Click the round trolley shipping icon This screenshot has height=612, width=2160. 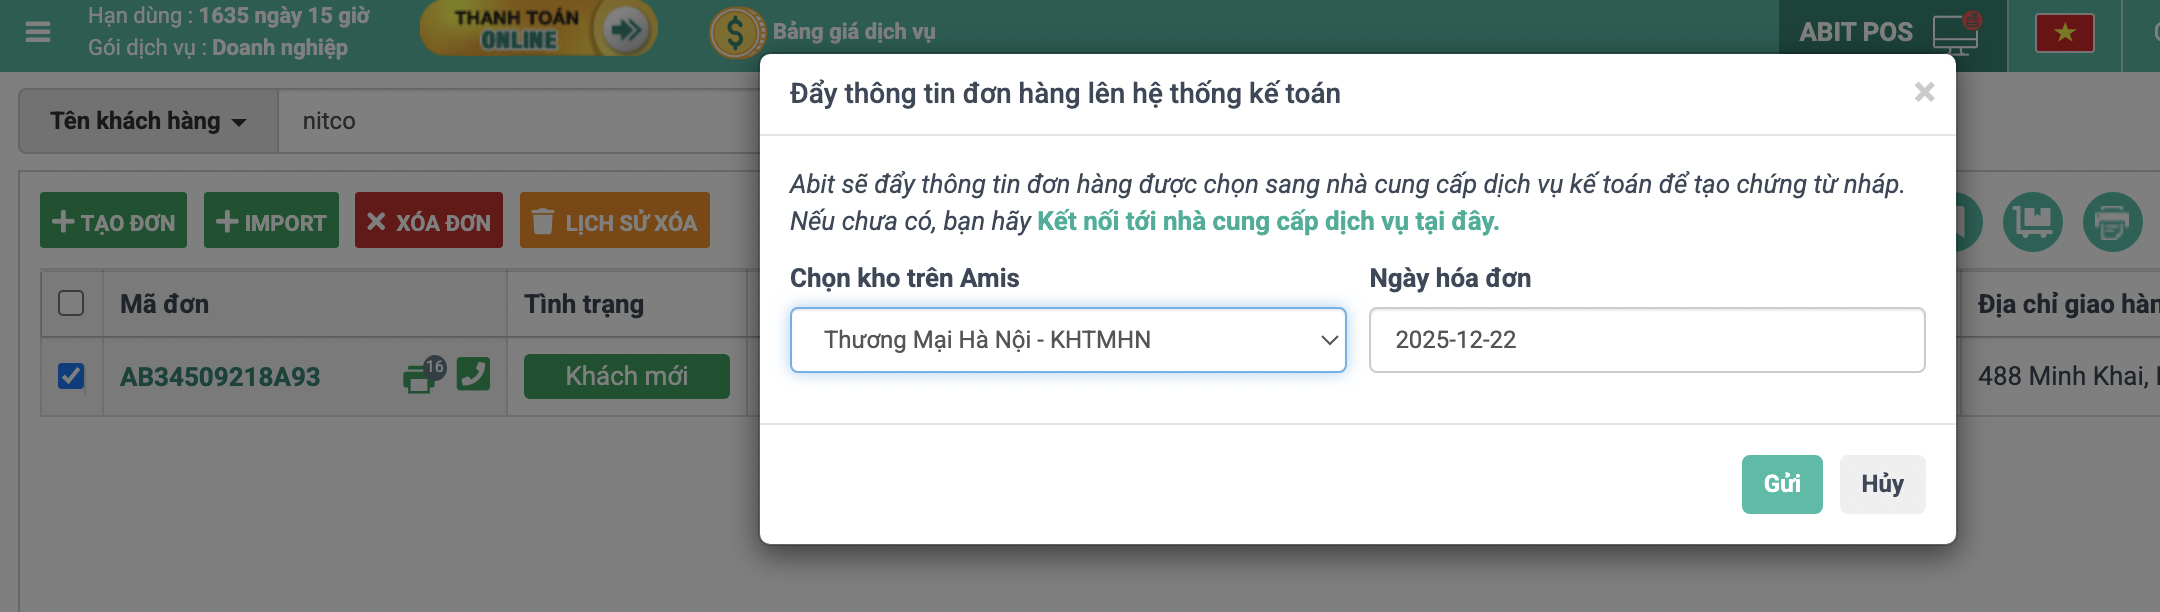point(2033,222)
